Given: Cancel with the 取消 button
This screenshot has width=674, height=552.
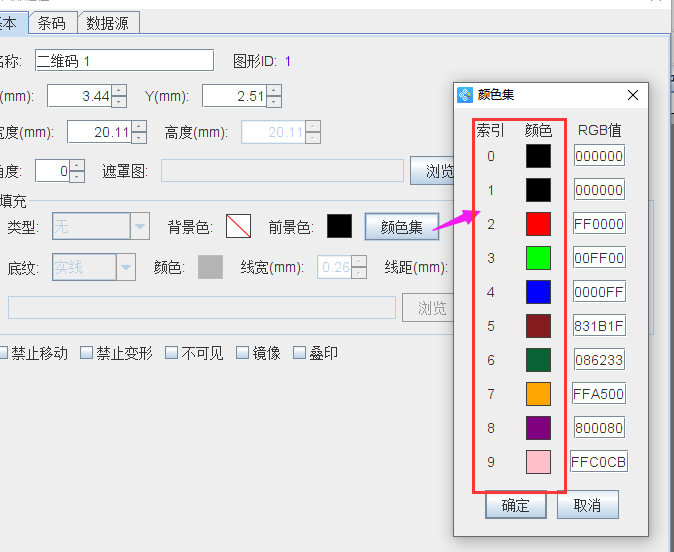Looking at the screenshot, I should coord(588,505).
